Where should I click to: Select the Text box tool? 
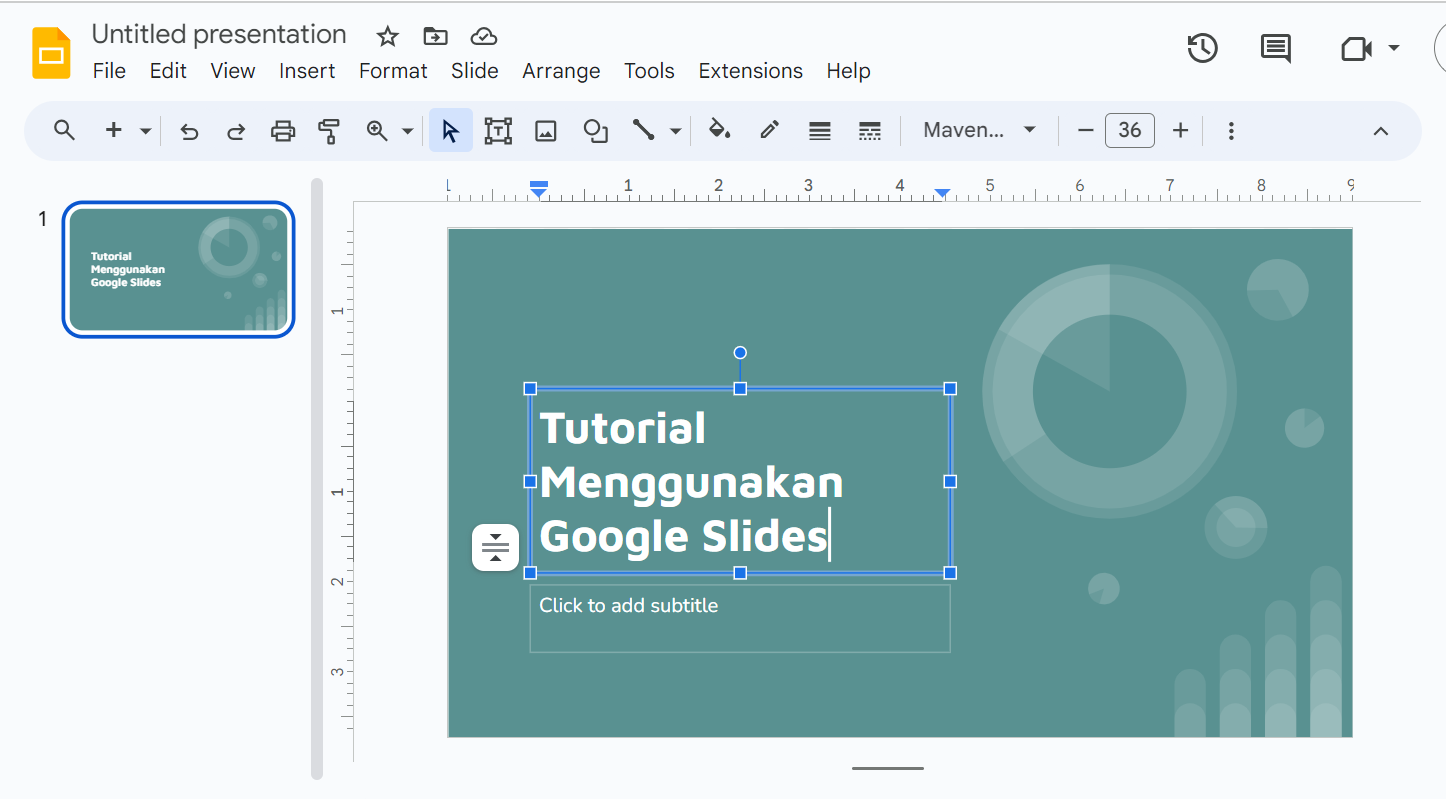click(497, 130)
